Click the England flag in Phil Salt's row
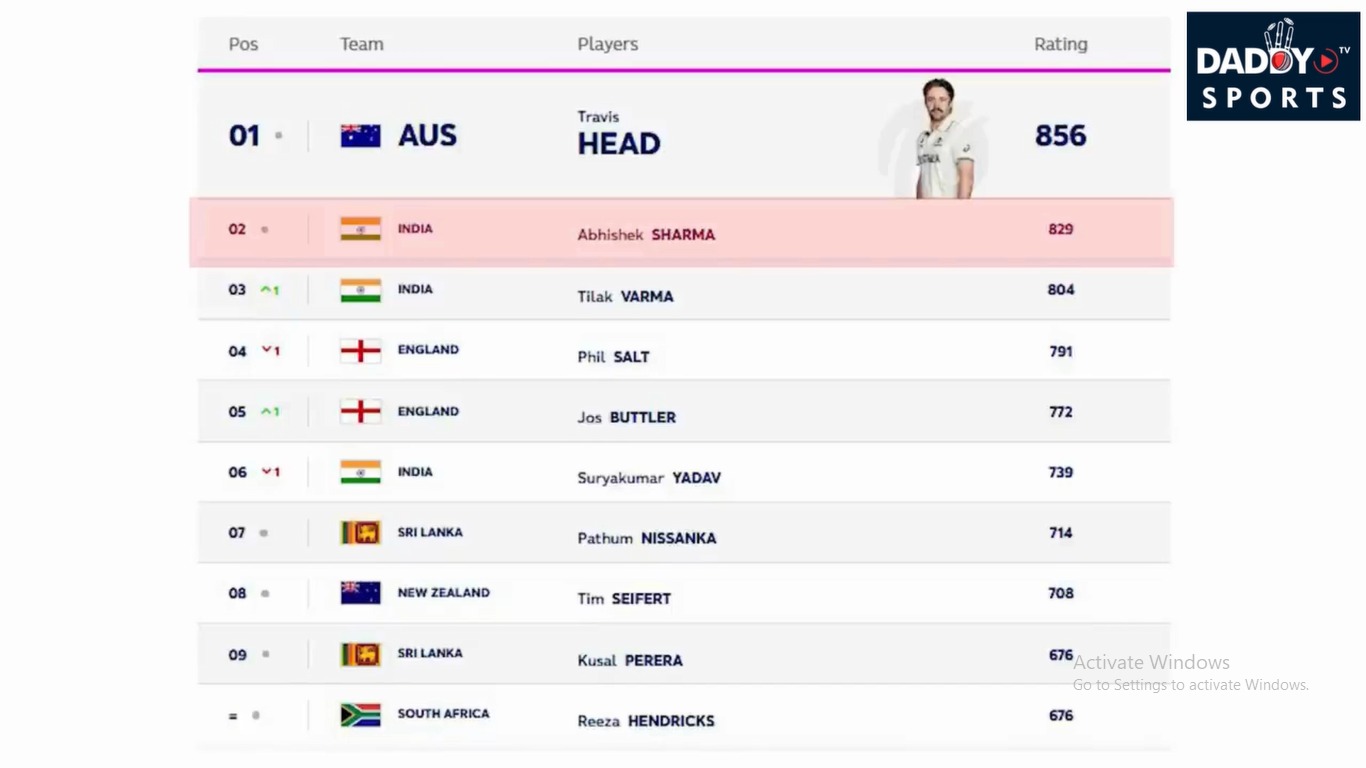 (360, 351)
